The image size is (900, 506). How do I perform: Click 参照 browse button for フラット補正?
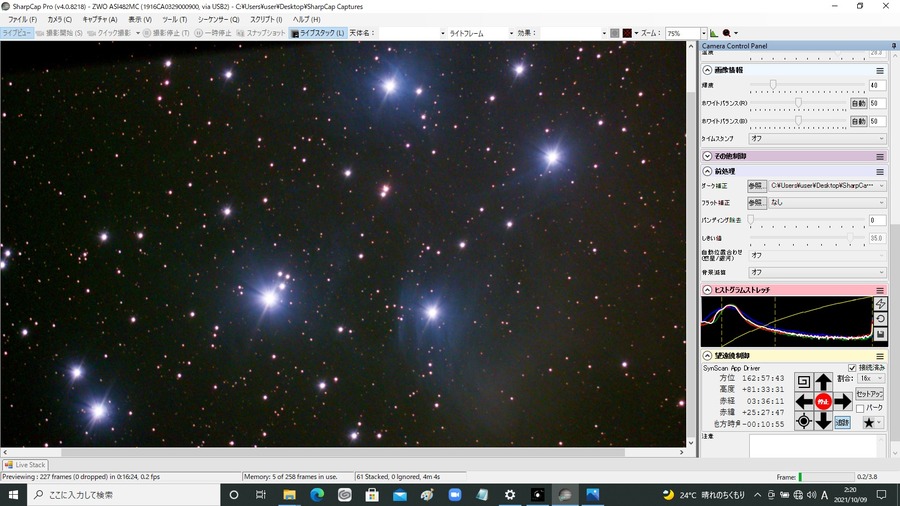(757, 203)
